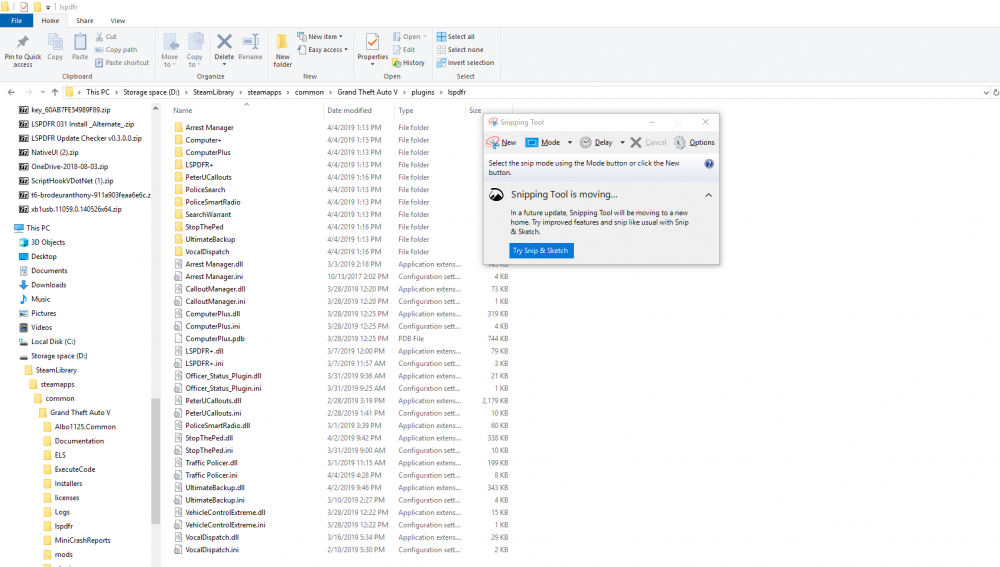This screenshot has width=1000, height=567.
Task: Open the File menu
Action: tap(17, 20)
